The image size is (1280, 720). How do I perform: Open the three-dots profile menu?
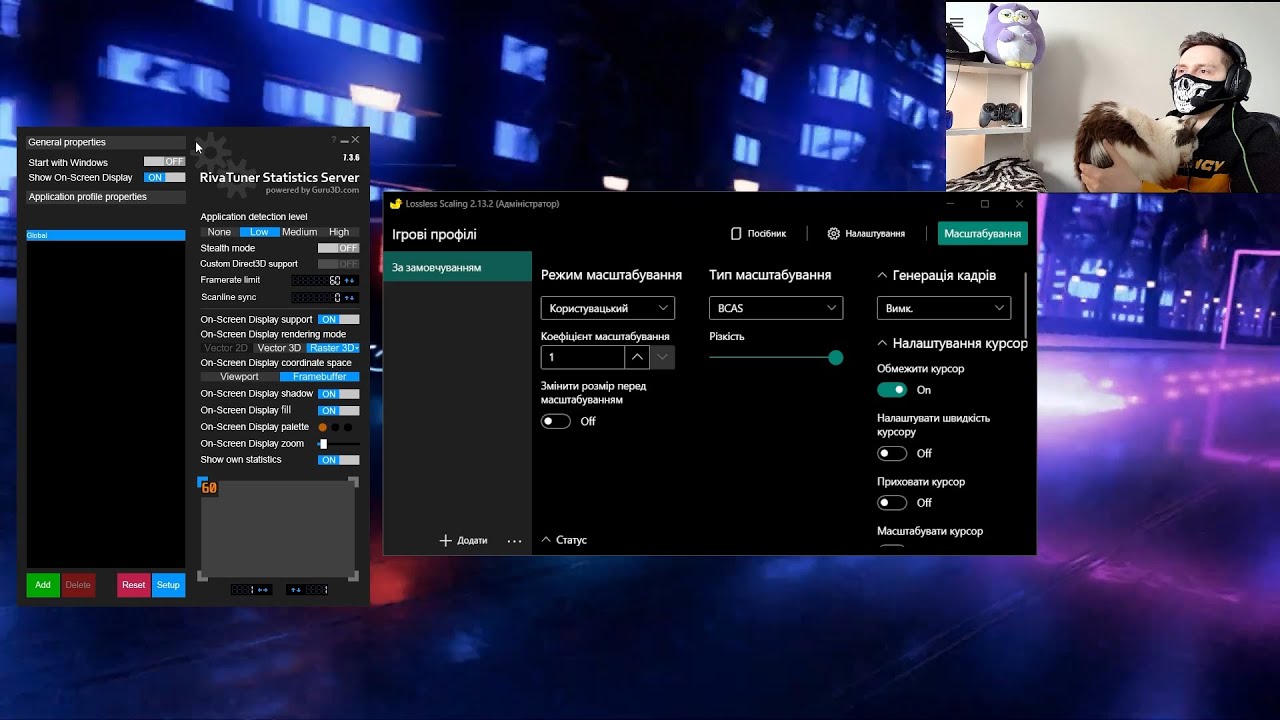[x=514, y=541]
